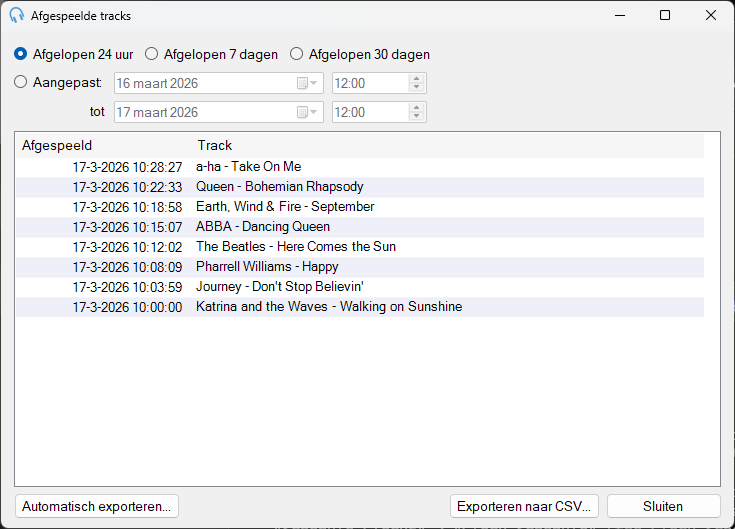Image resolution: width=735 pixels, height=529 pixels.
Task: Select Queen - Bohemian Rhapsody track
Action: click(x=360, y=187)
